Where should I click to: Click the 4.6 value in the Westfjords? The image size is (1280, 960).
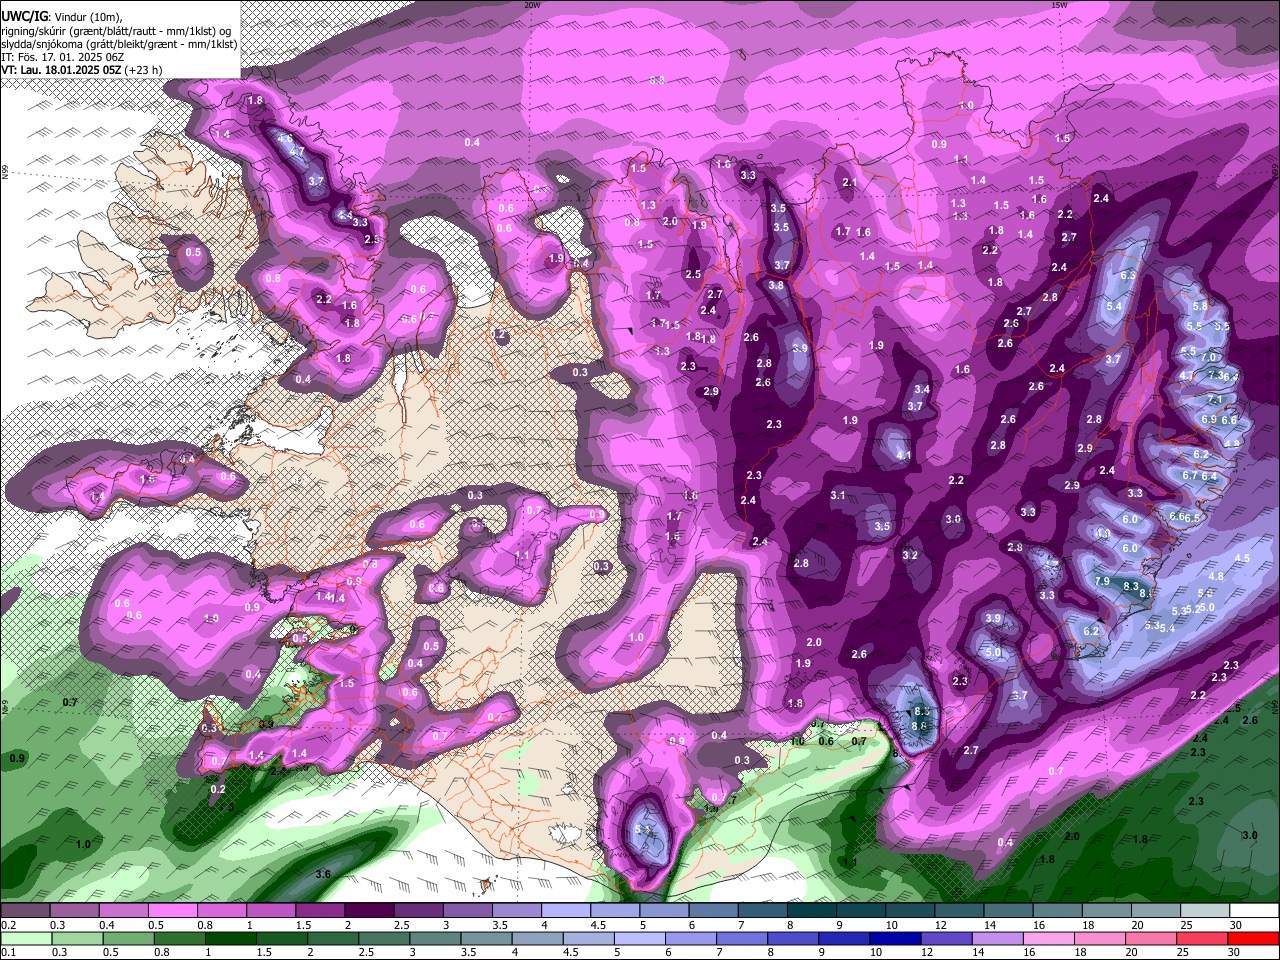[285, 139]
